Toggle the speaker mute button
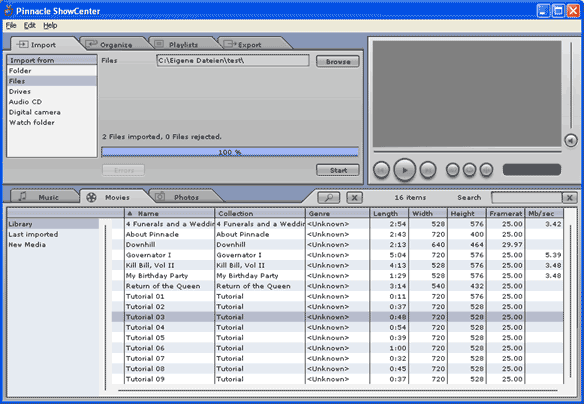This screenshot has height=404, width=584. 571,141
